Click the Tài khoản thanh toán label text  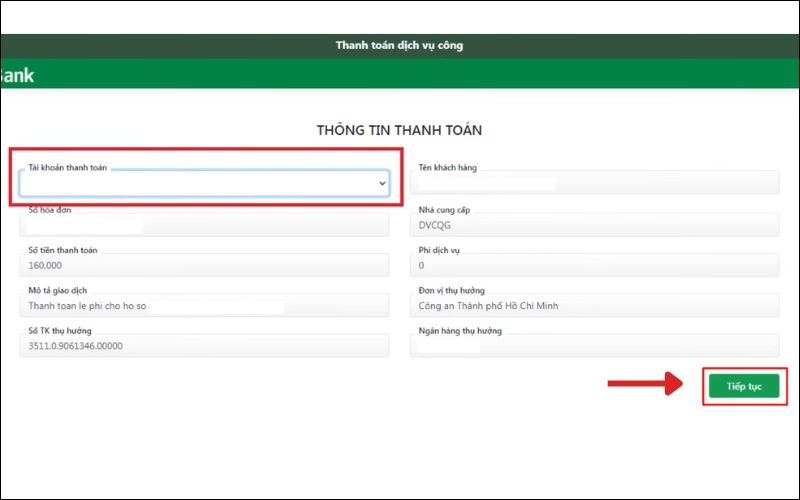pyautogui.click(x=67, y=168)
